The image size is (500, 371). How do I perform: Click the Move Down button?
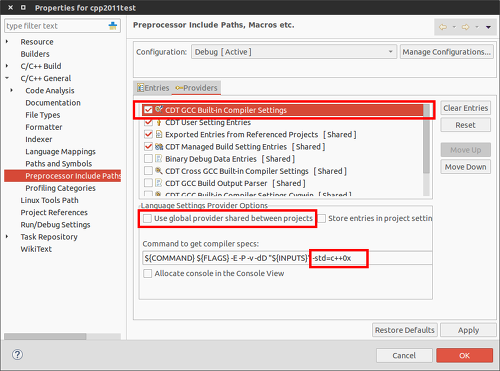[x=465, y=167]
